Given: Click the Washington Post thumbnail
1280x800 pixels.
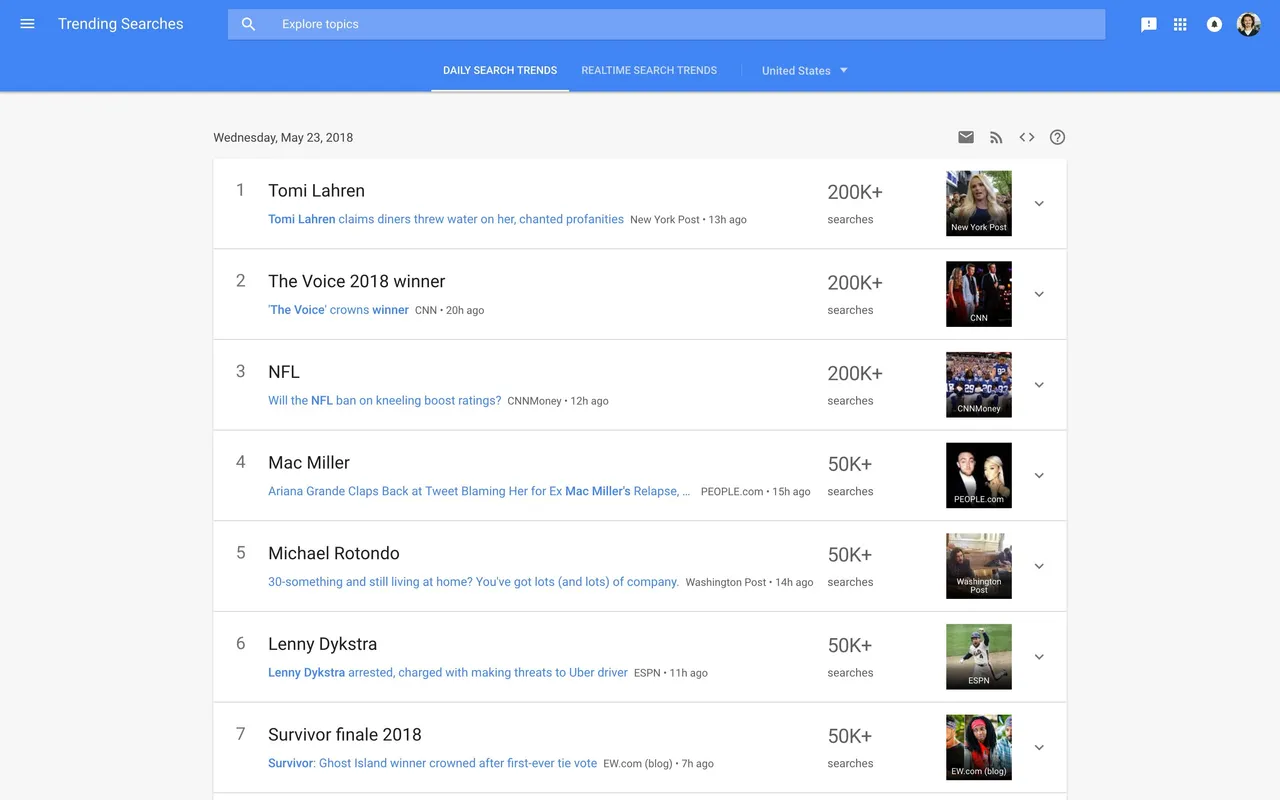Looking at the screenshot, I should click(x=979, y=566).
